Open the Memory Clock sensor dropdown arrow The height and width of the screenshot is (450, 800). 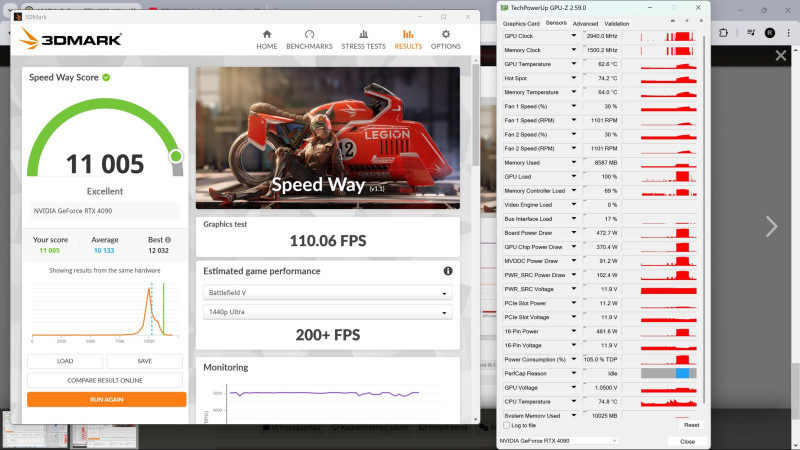(573, 50)
